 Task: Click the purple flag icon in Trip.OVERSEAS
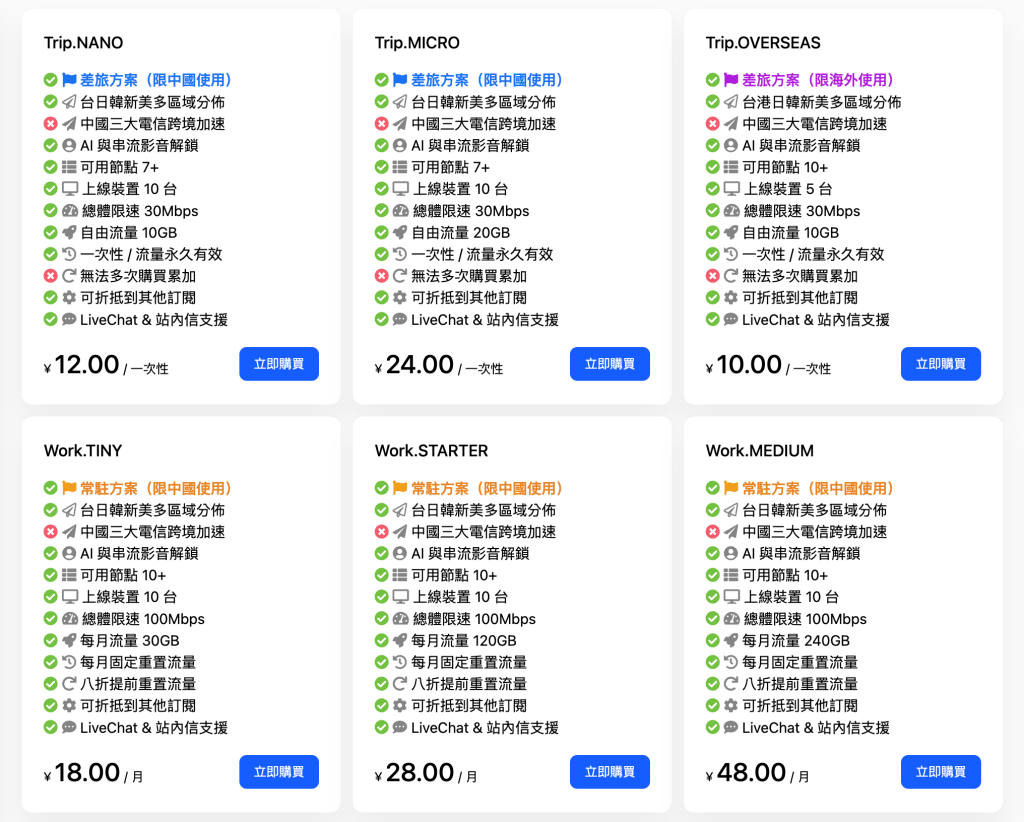point(731,80)
